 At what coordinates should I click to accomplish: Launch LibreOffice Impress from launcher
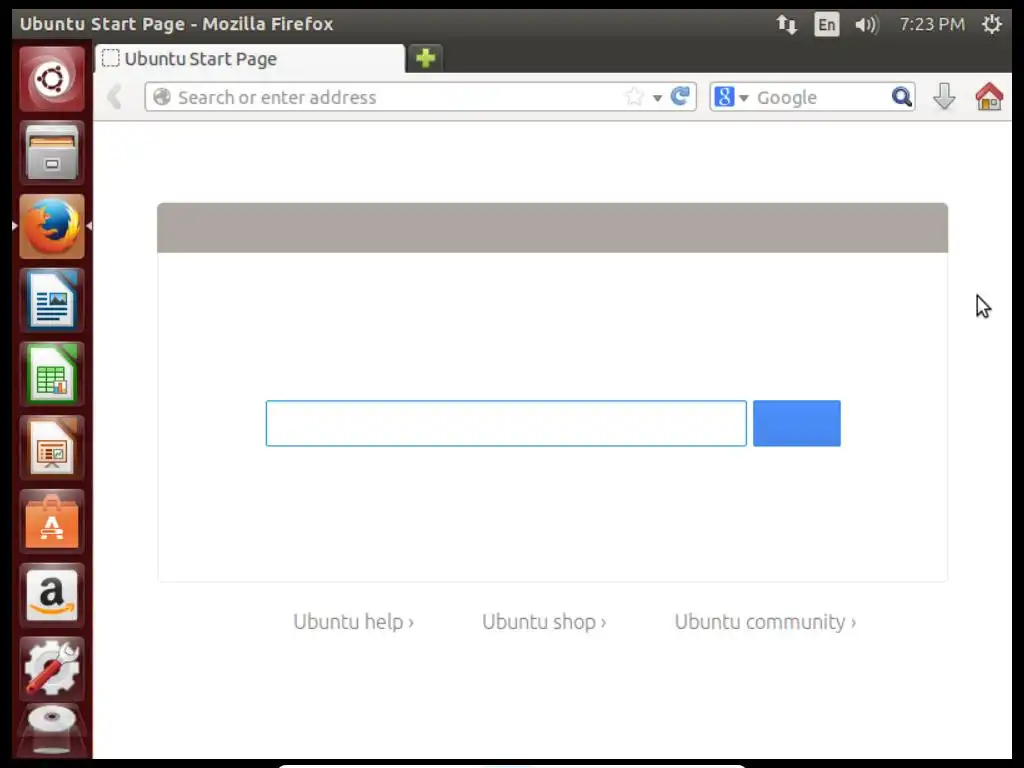(52, 448)
